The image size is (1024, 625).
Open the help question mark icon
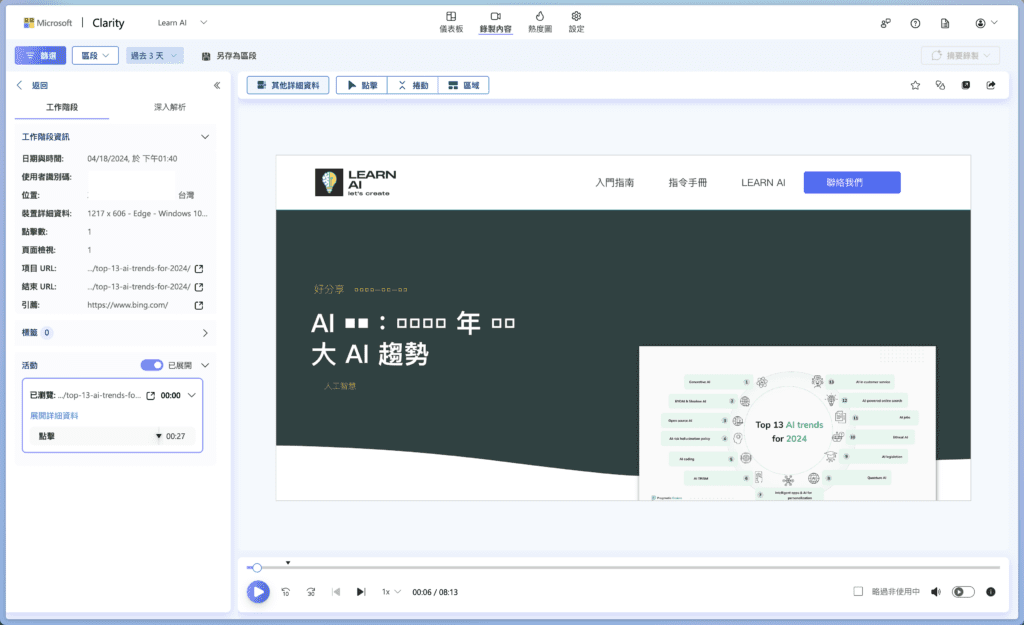pos(915,23)
